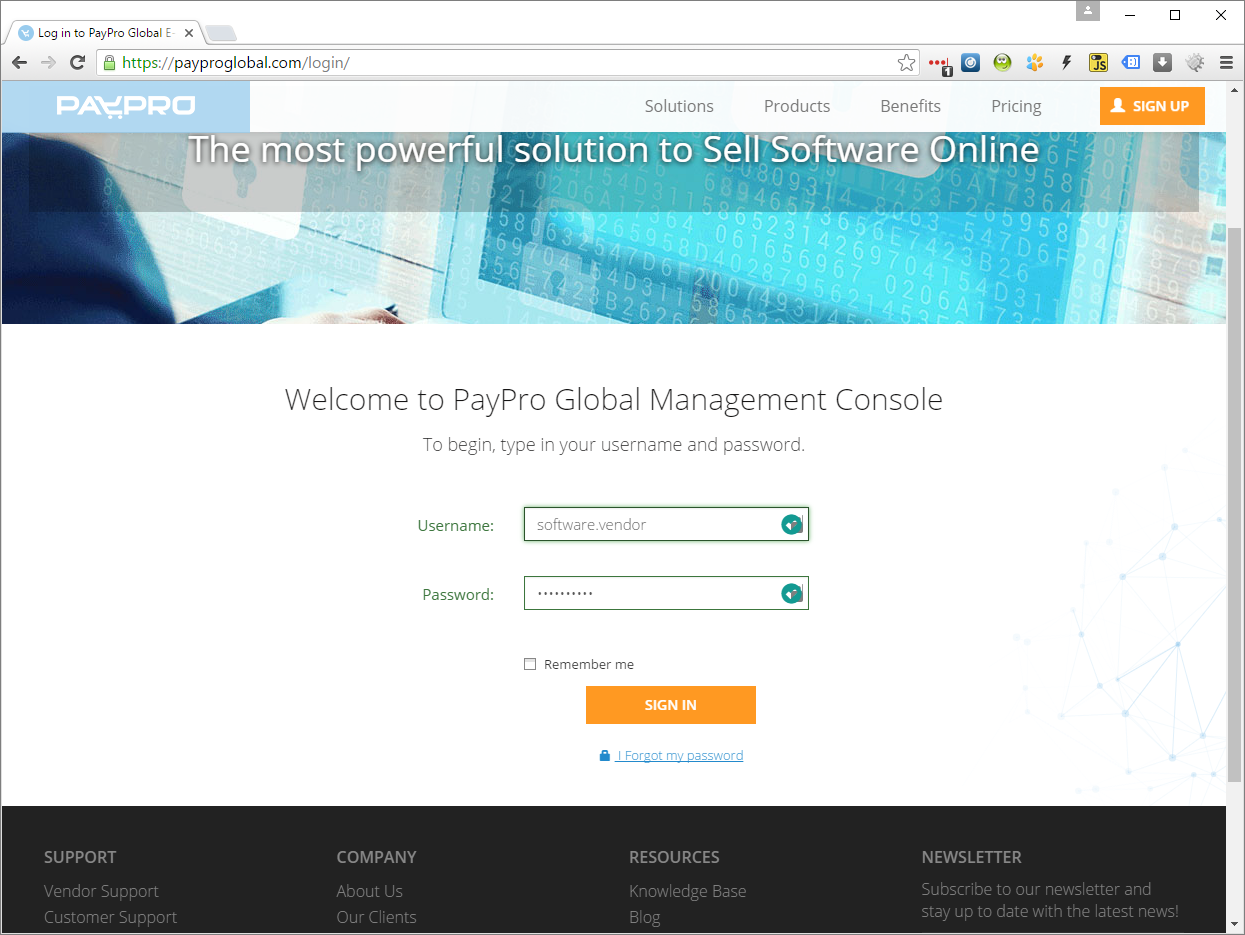Click the gray download arrow extension icon
The width and height of the screenshot is (1245, 935).
click(1162, 63)
